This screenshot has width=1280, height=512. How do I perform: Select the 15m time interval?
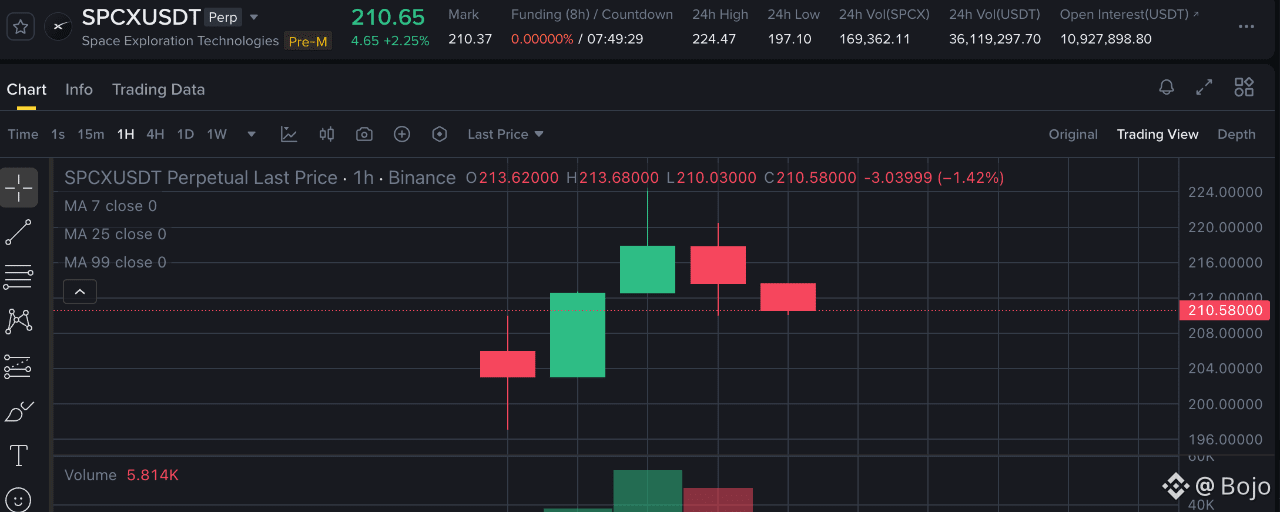91,134
